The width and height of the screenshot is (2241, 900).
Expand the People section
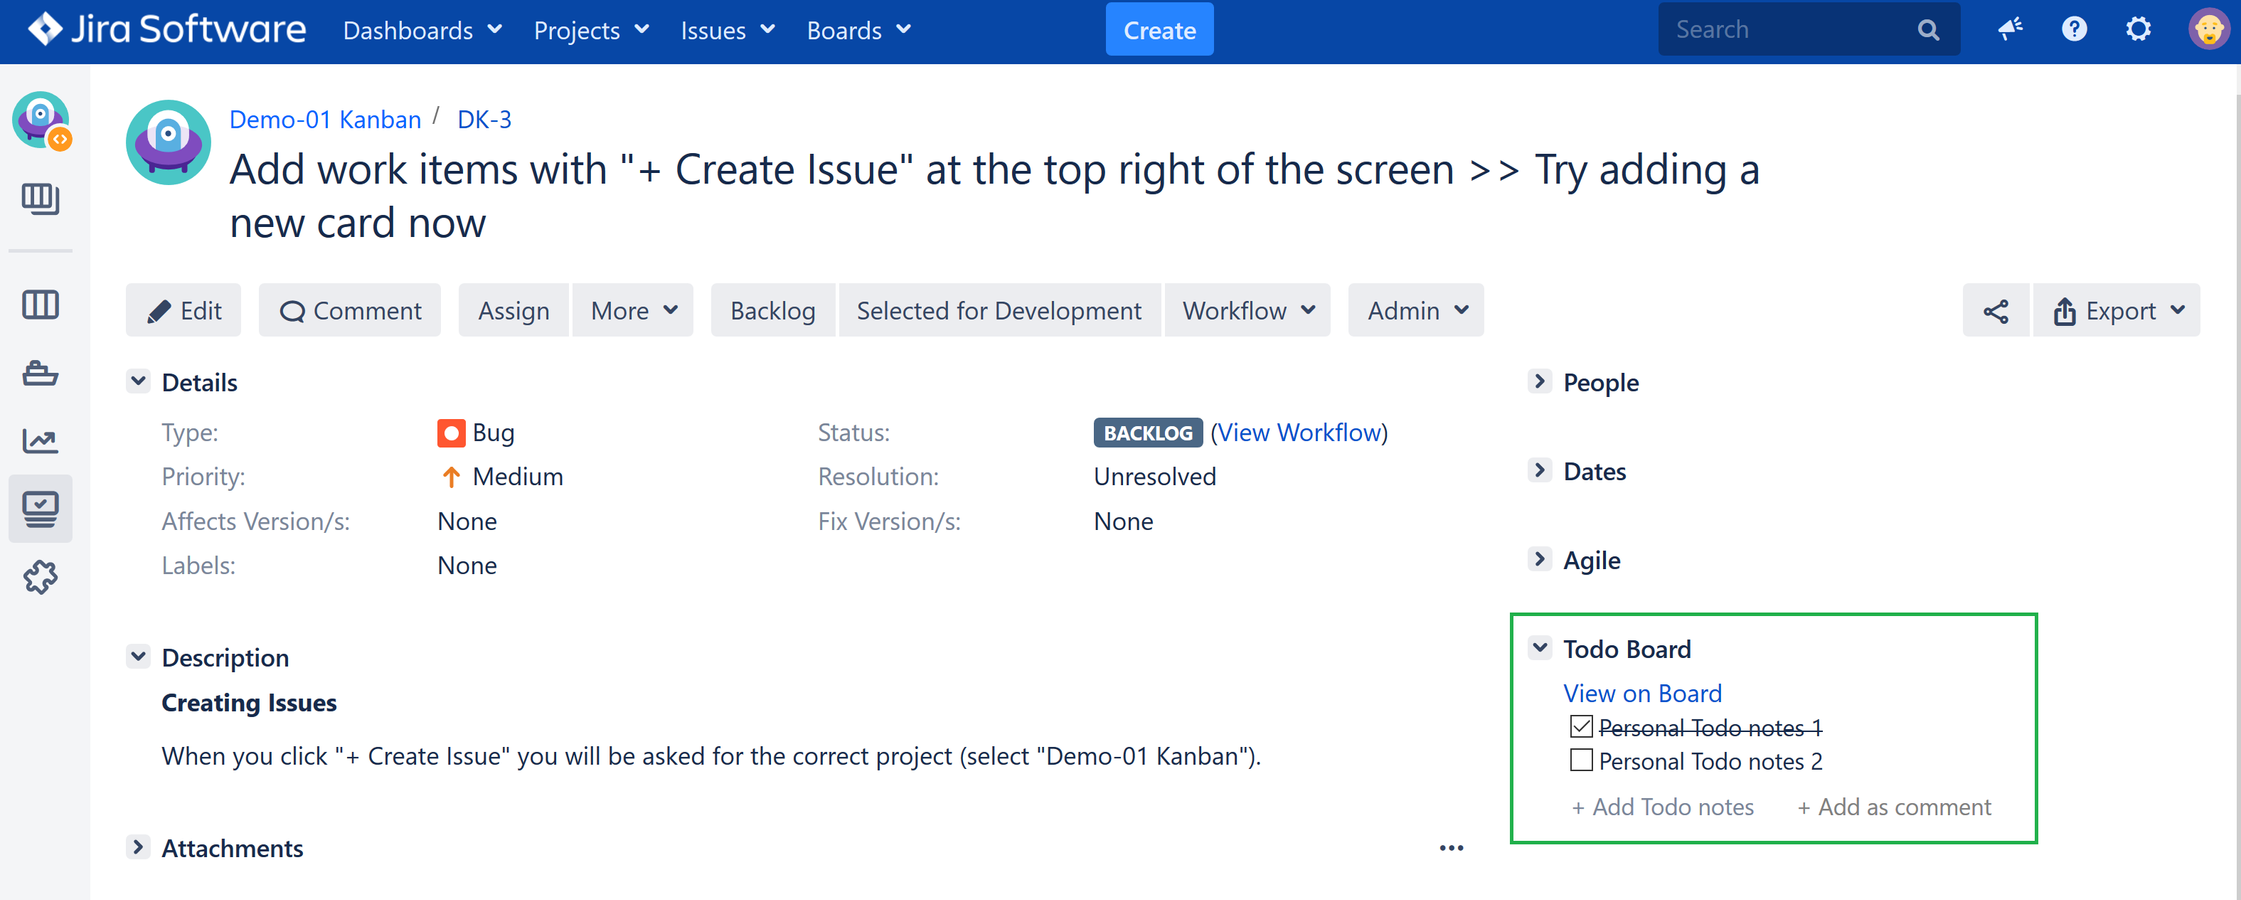pyautogui.click(x=1540, y=381)
